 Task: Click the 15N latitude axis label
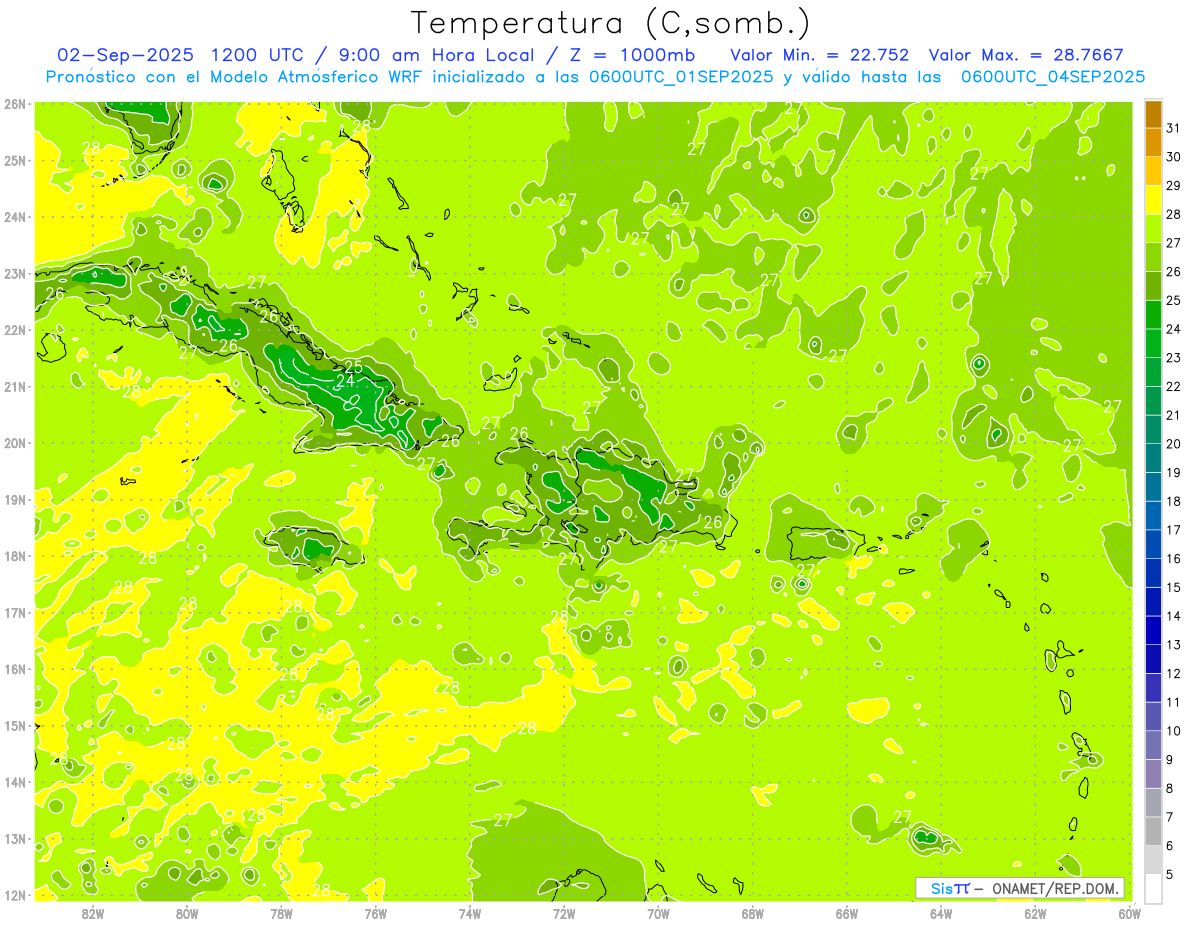pos(14,726)
